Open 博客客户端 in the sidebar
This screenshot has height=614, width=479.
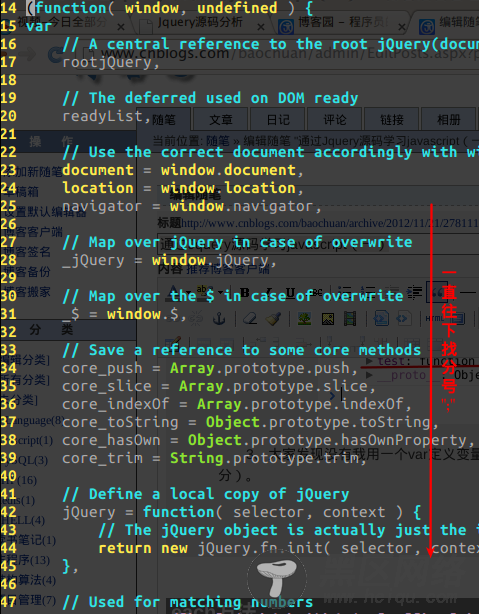(33, 231)
